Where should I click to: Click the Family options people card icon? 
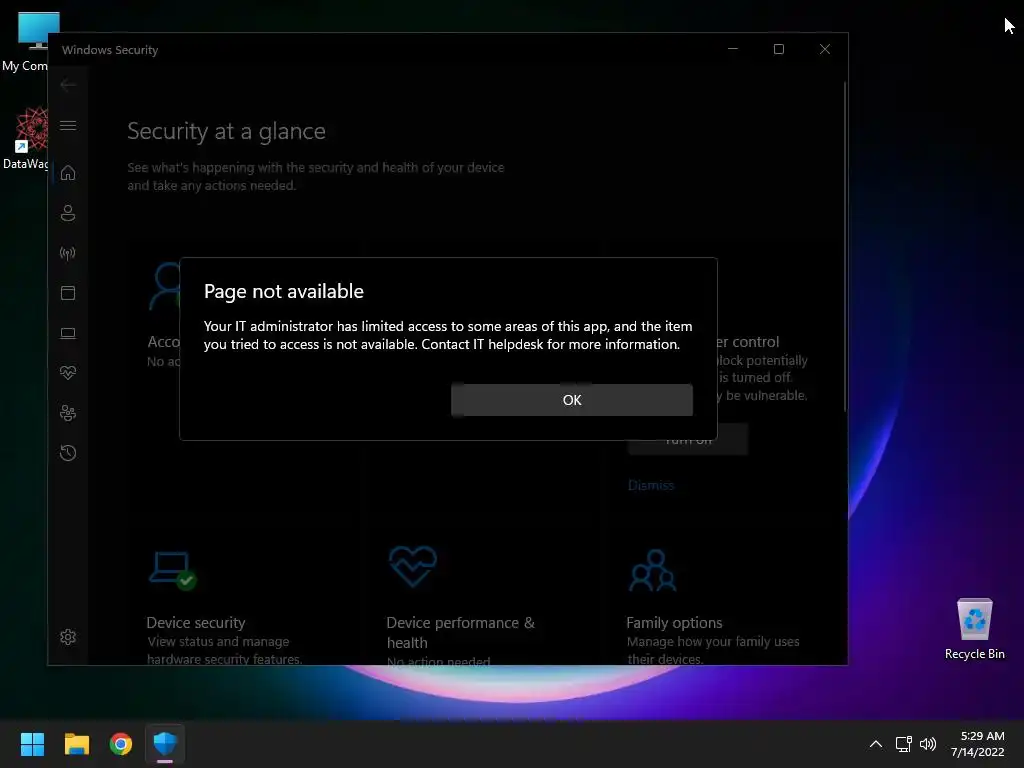pyautogui.click(x=652, y=570)
